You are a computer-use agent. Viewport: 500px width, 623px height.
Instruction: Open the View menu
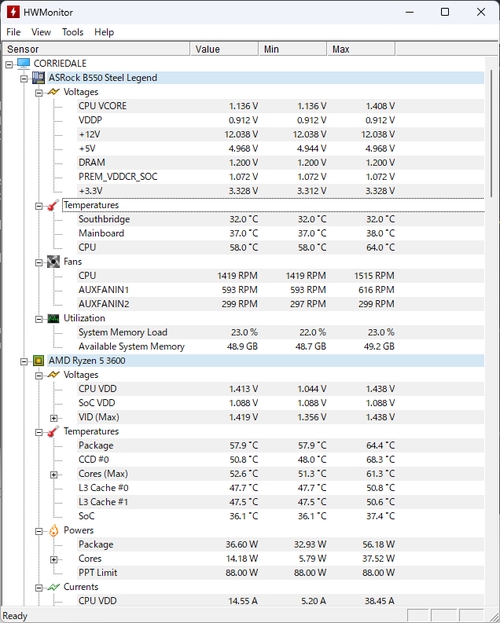[x=41, y=32]
